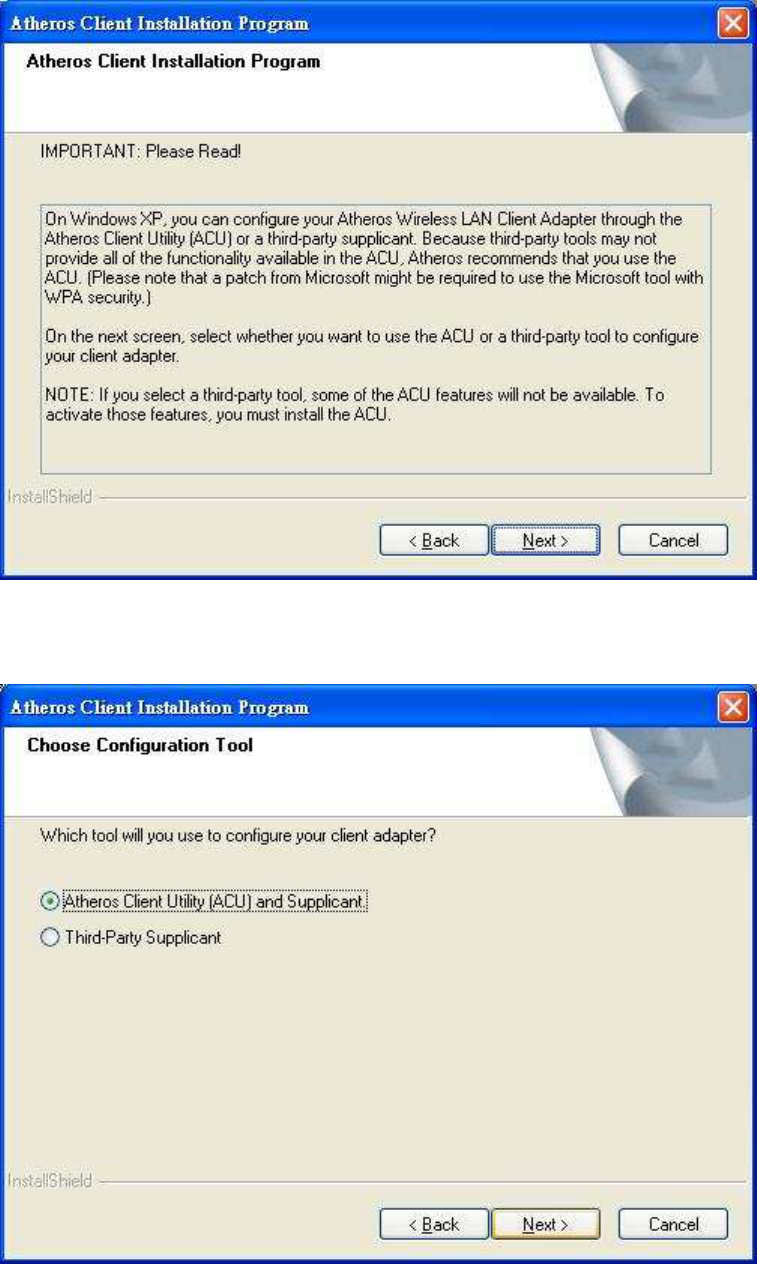The image size is (757, 1264).
Task: Click the title bar of Please Read dialog
Action: pyautogui.click(x=360, y=23)
